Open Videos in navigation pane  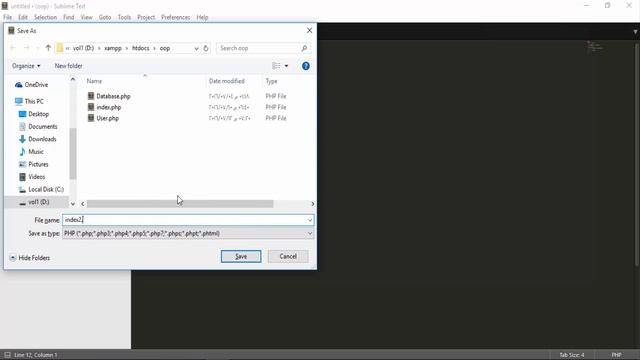(x=36, y=177)
